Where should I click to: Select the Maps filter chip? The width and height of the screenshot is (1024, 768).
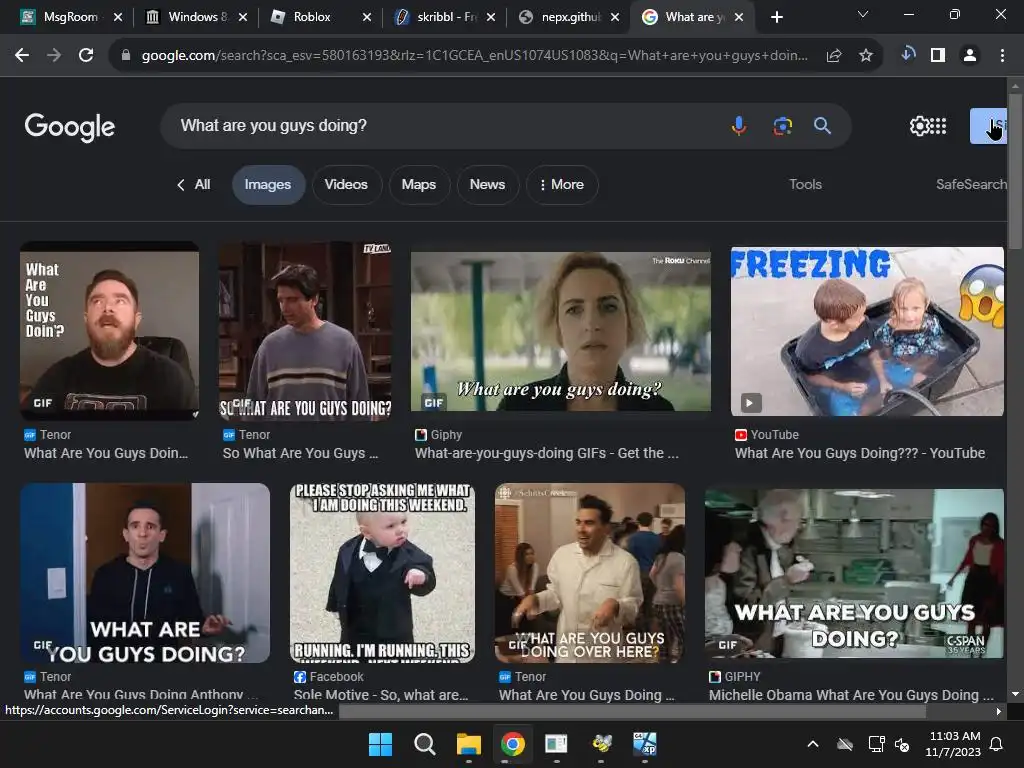(419, 185)
